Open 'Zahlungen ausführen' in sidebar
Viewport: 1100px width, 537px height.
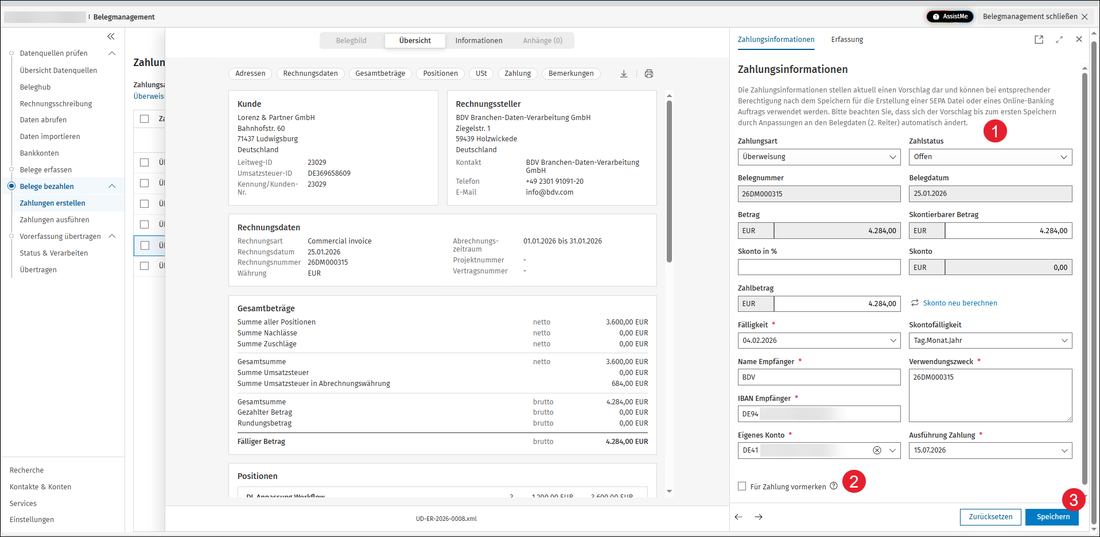[54, 220]
